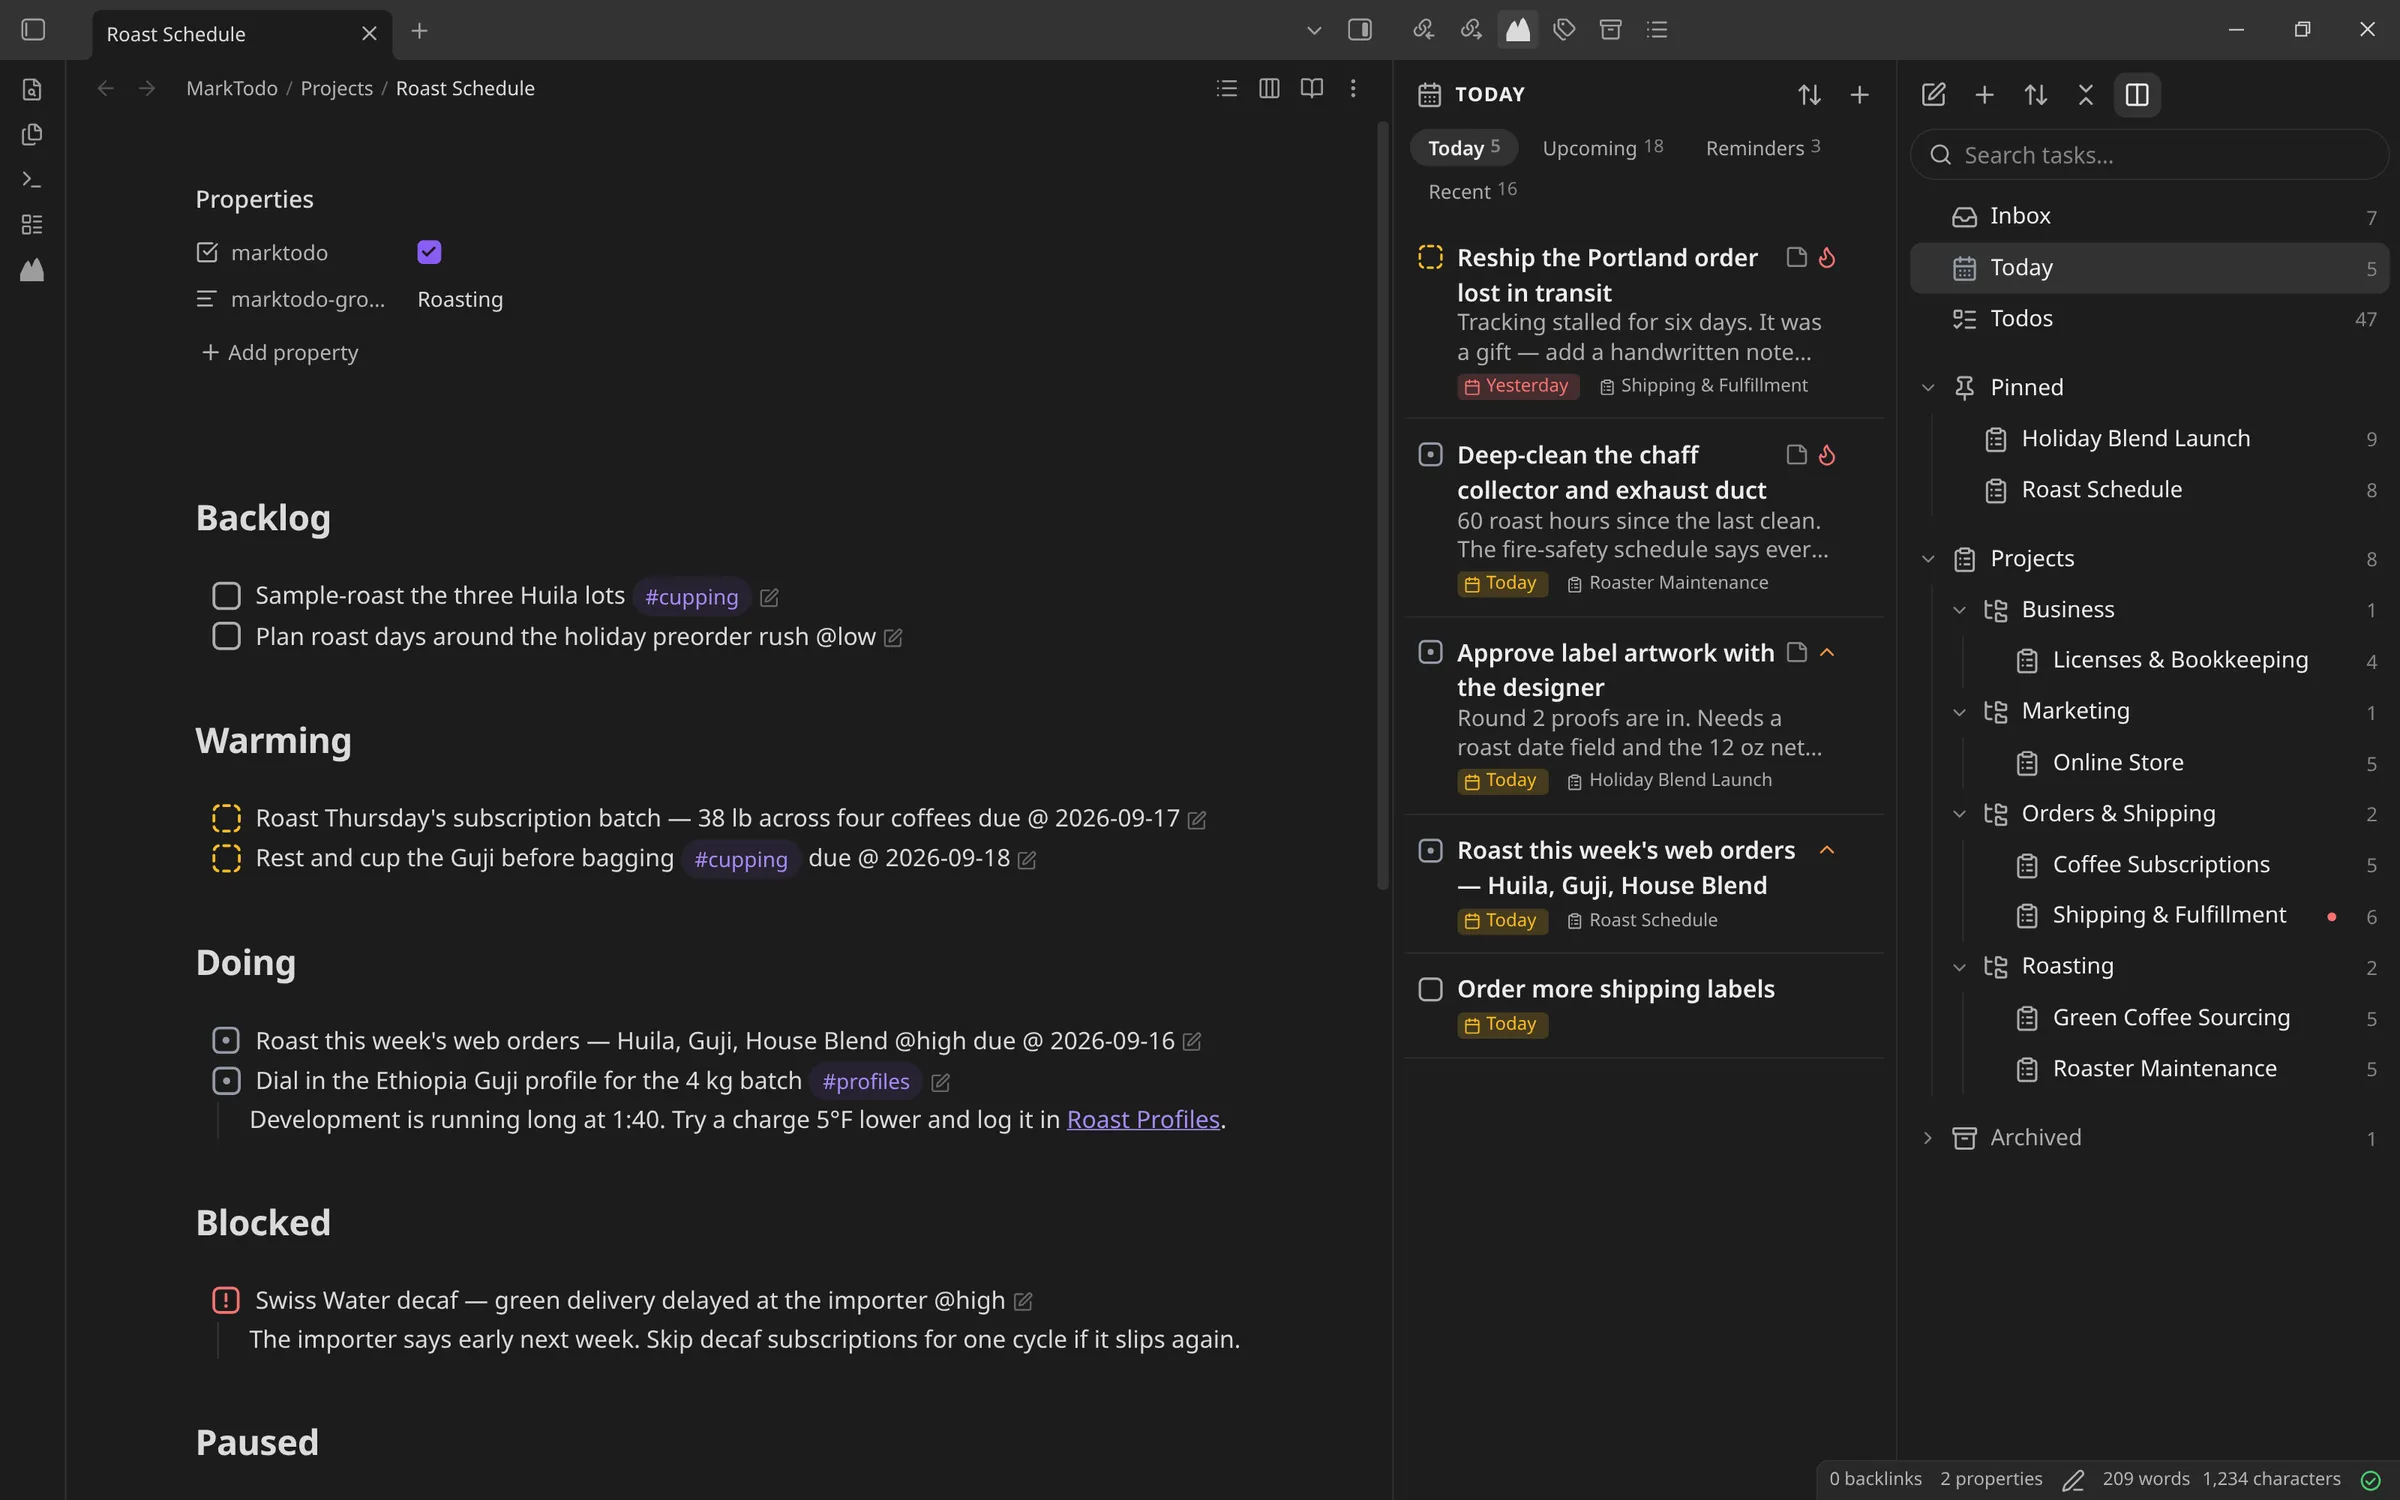Focus the Search tasks field
The width and height of the screenshot is (2400, 1500).
(x=2150, y=156)
